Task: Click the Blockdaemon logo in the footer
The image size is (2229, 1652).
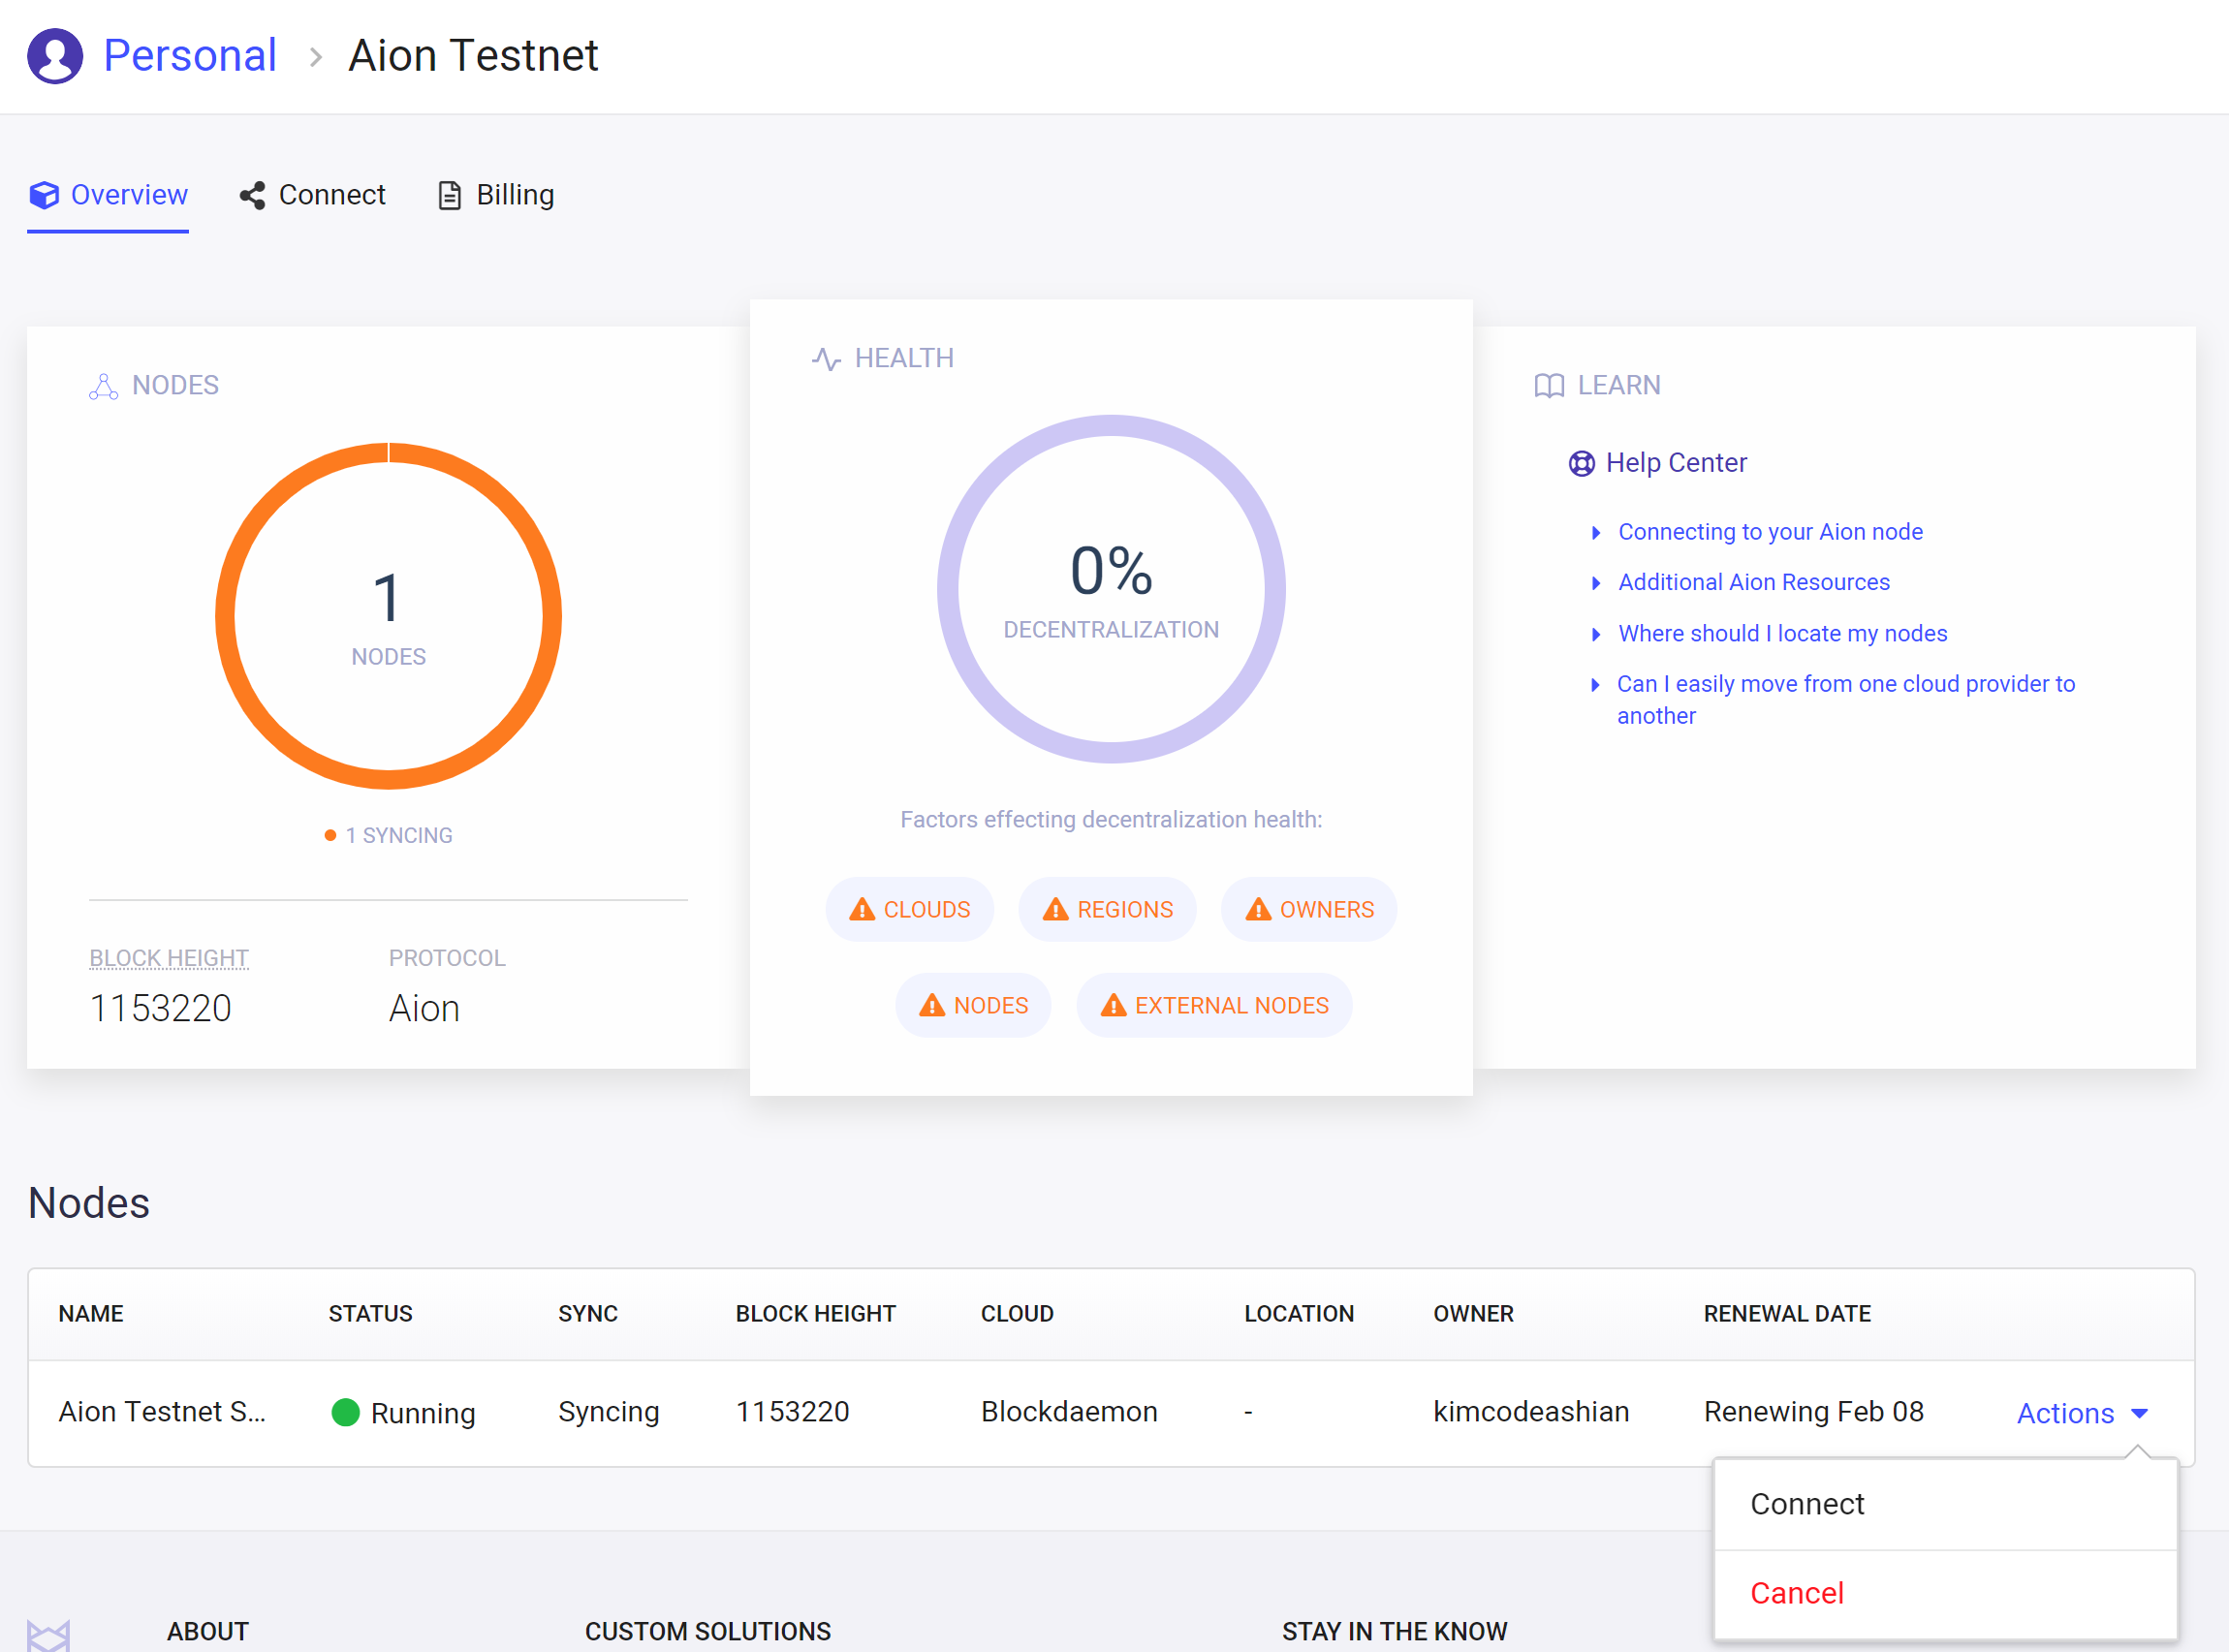Action: coord(48,1634)
